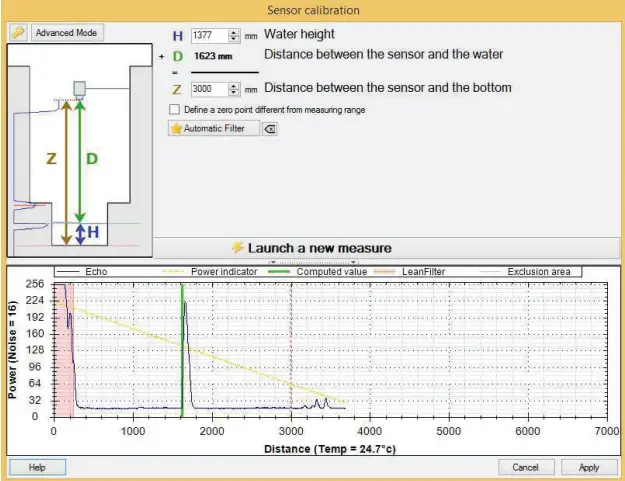
Task: Apply the Automatic Filter
Action: click(x=214, y=128)
